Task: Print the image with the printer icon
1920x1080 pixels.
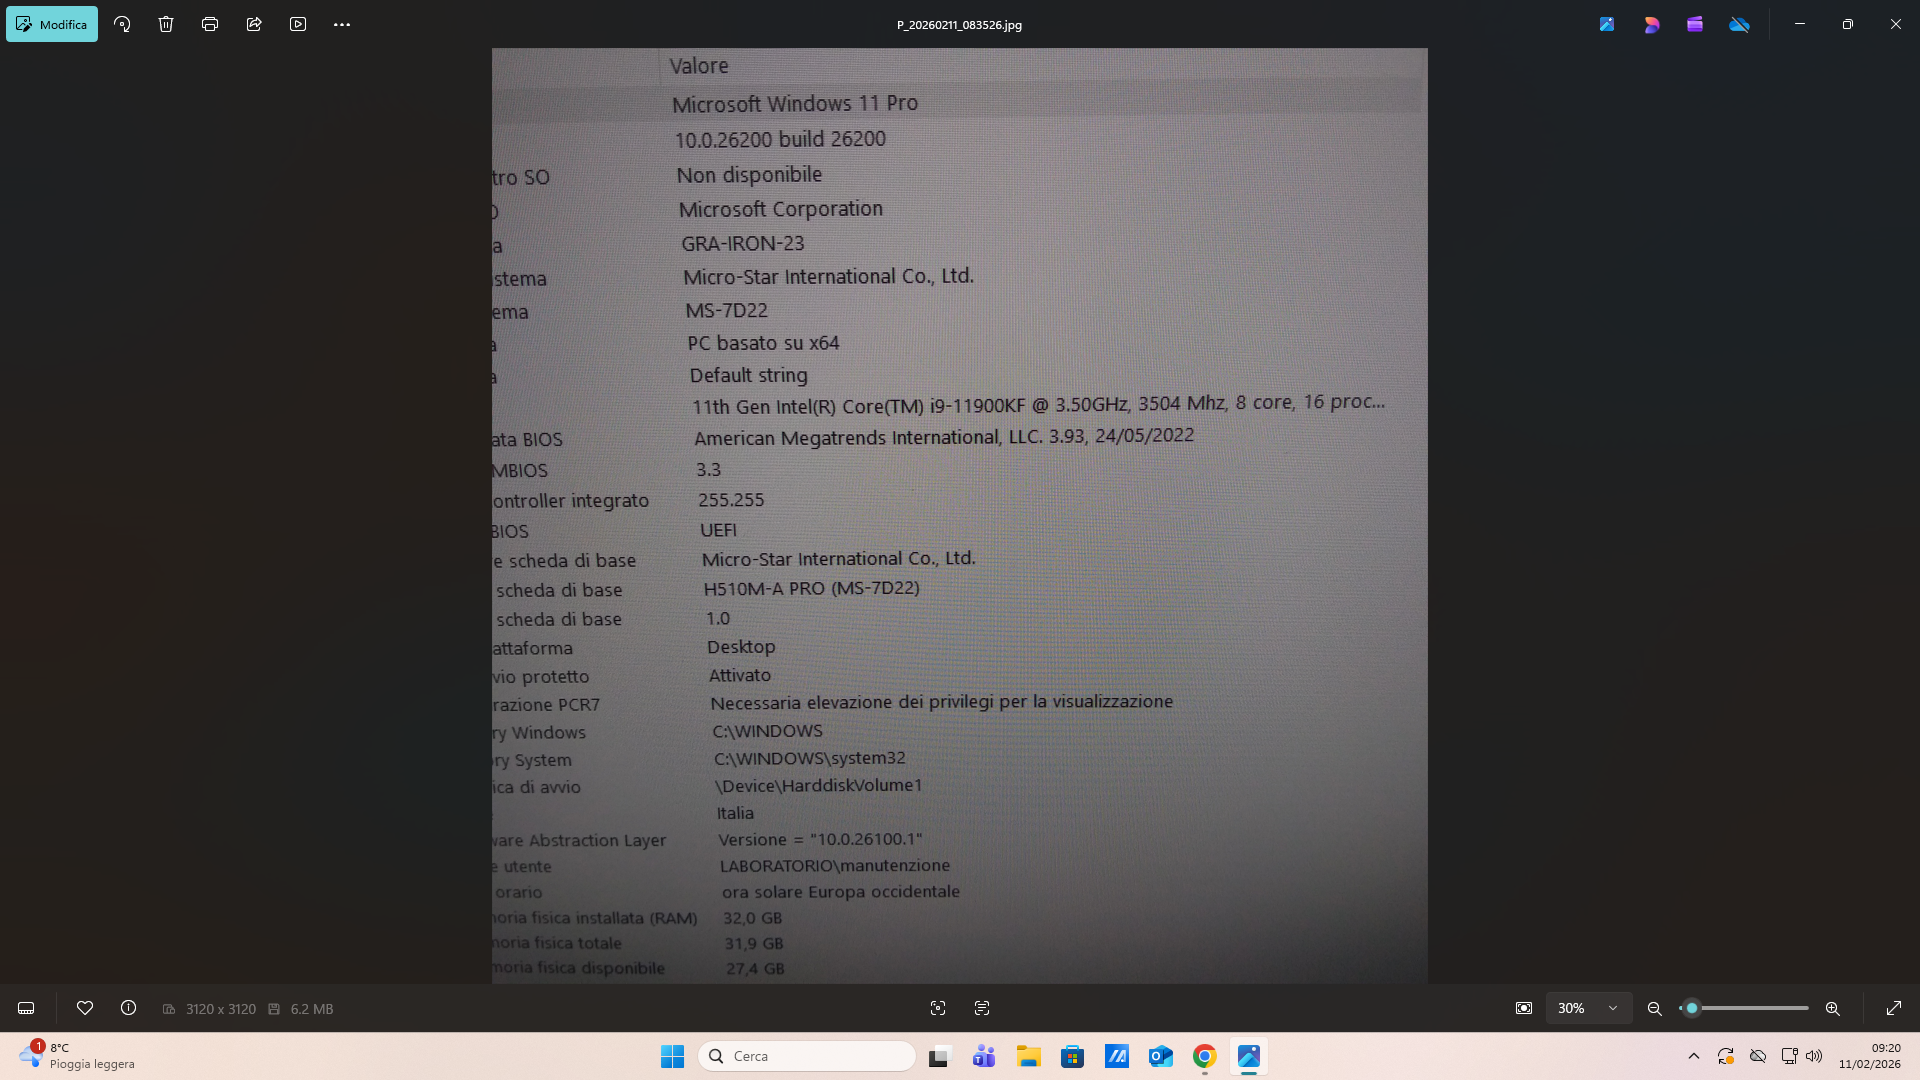Action: coord(210,24)
